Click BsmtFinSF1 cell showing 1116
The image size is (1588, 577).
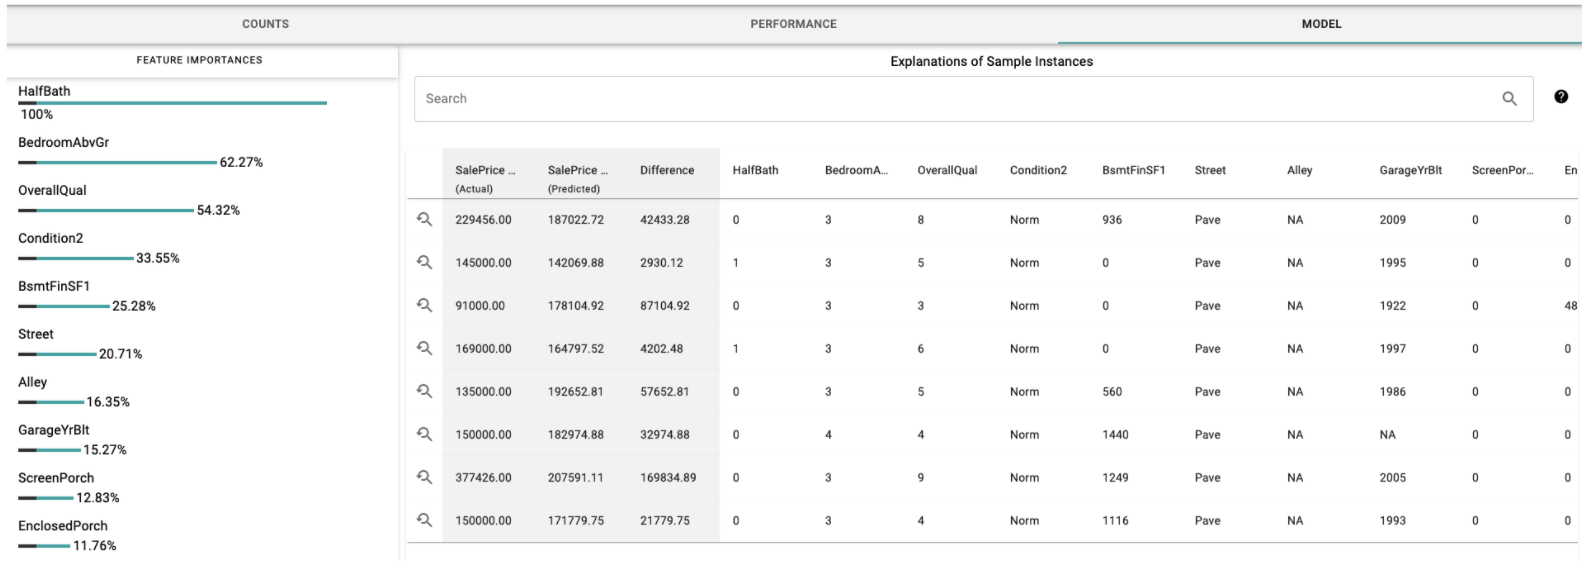coord(1115,521)
